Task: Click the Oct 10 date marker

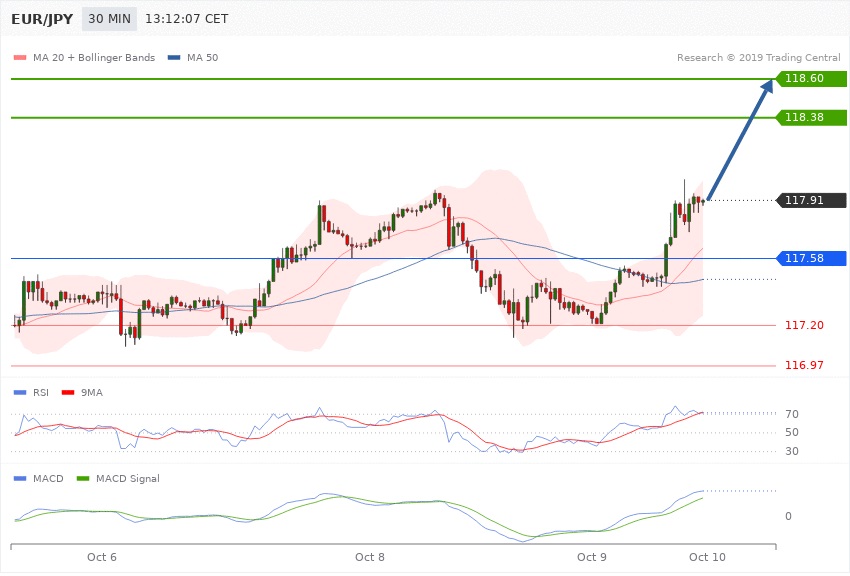Action: [x=706, y=556]
